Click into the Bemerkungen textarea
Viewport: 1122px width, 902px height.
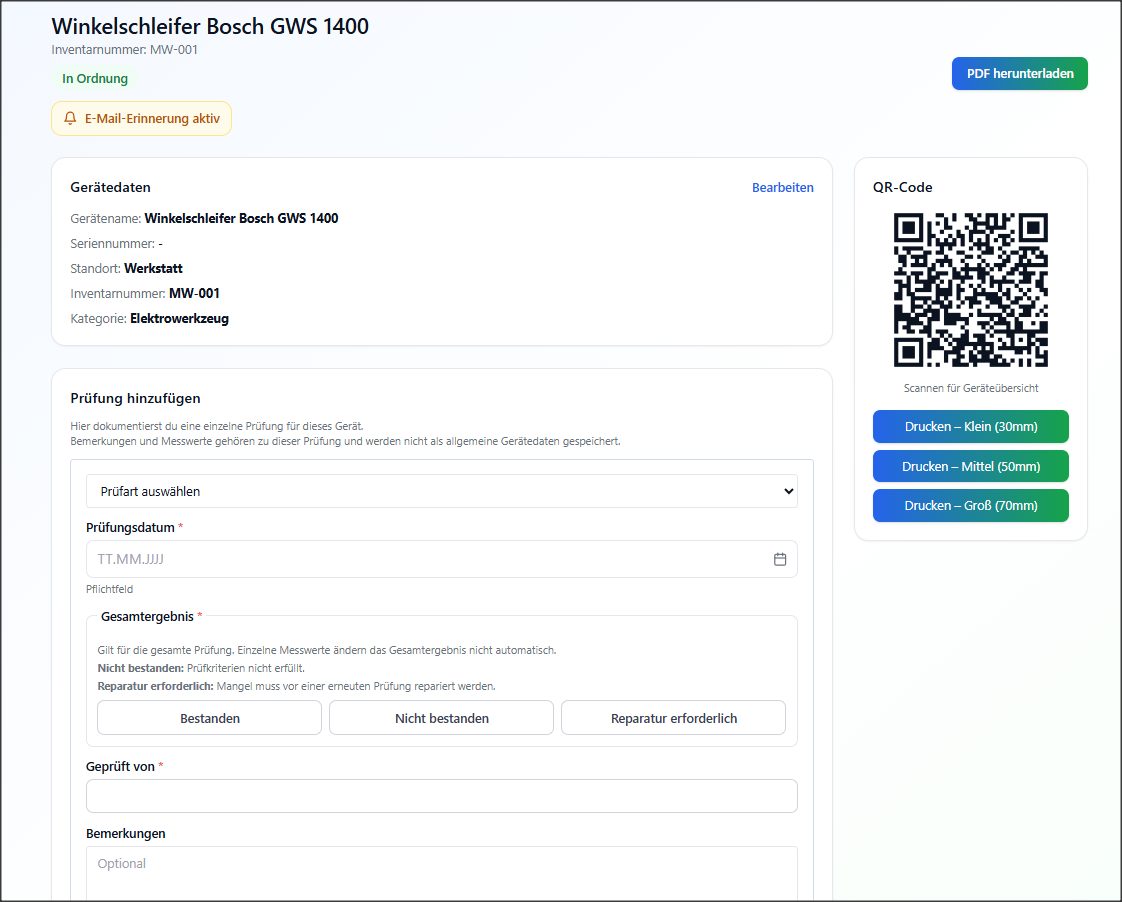point(442,873)
